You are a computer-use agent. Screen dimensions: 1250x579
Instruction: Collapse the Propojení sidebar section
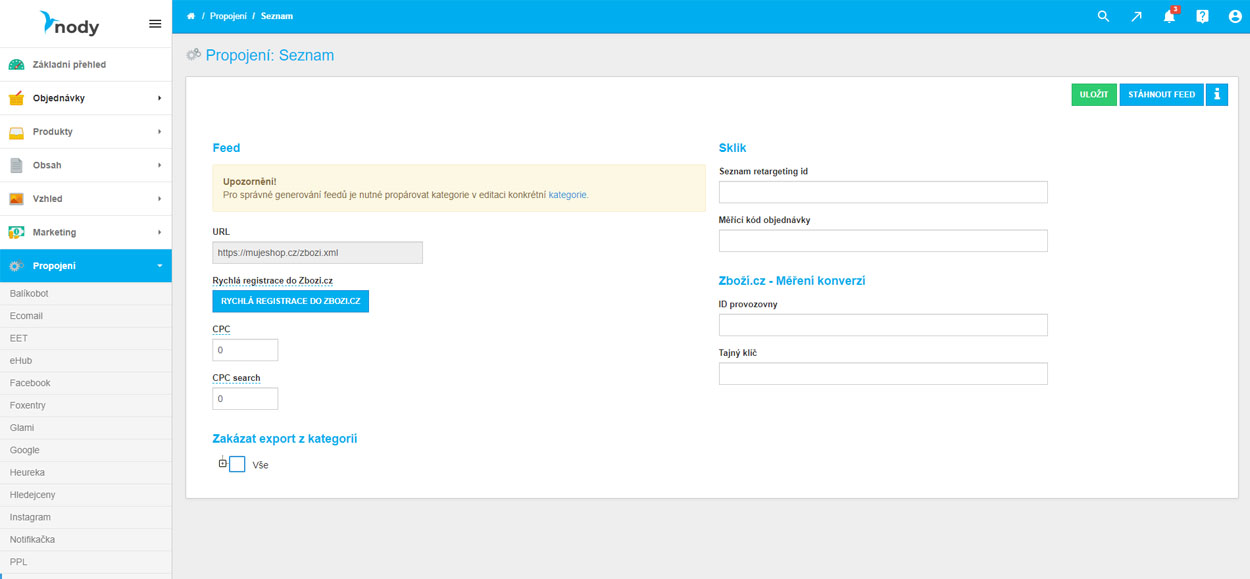[85, 266]
